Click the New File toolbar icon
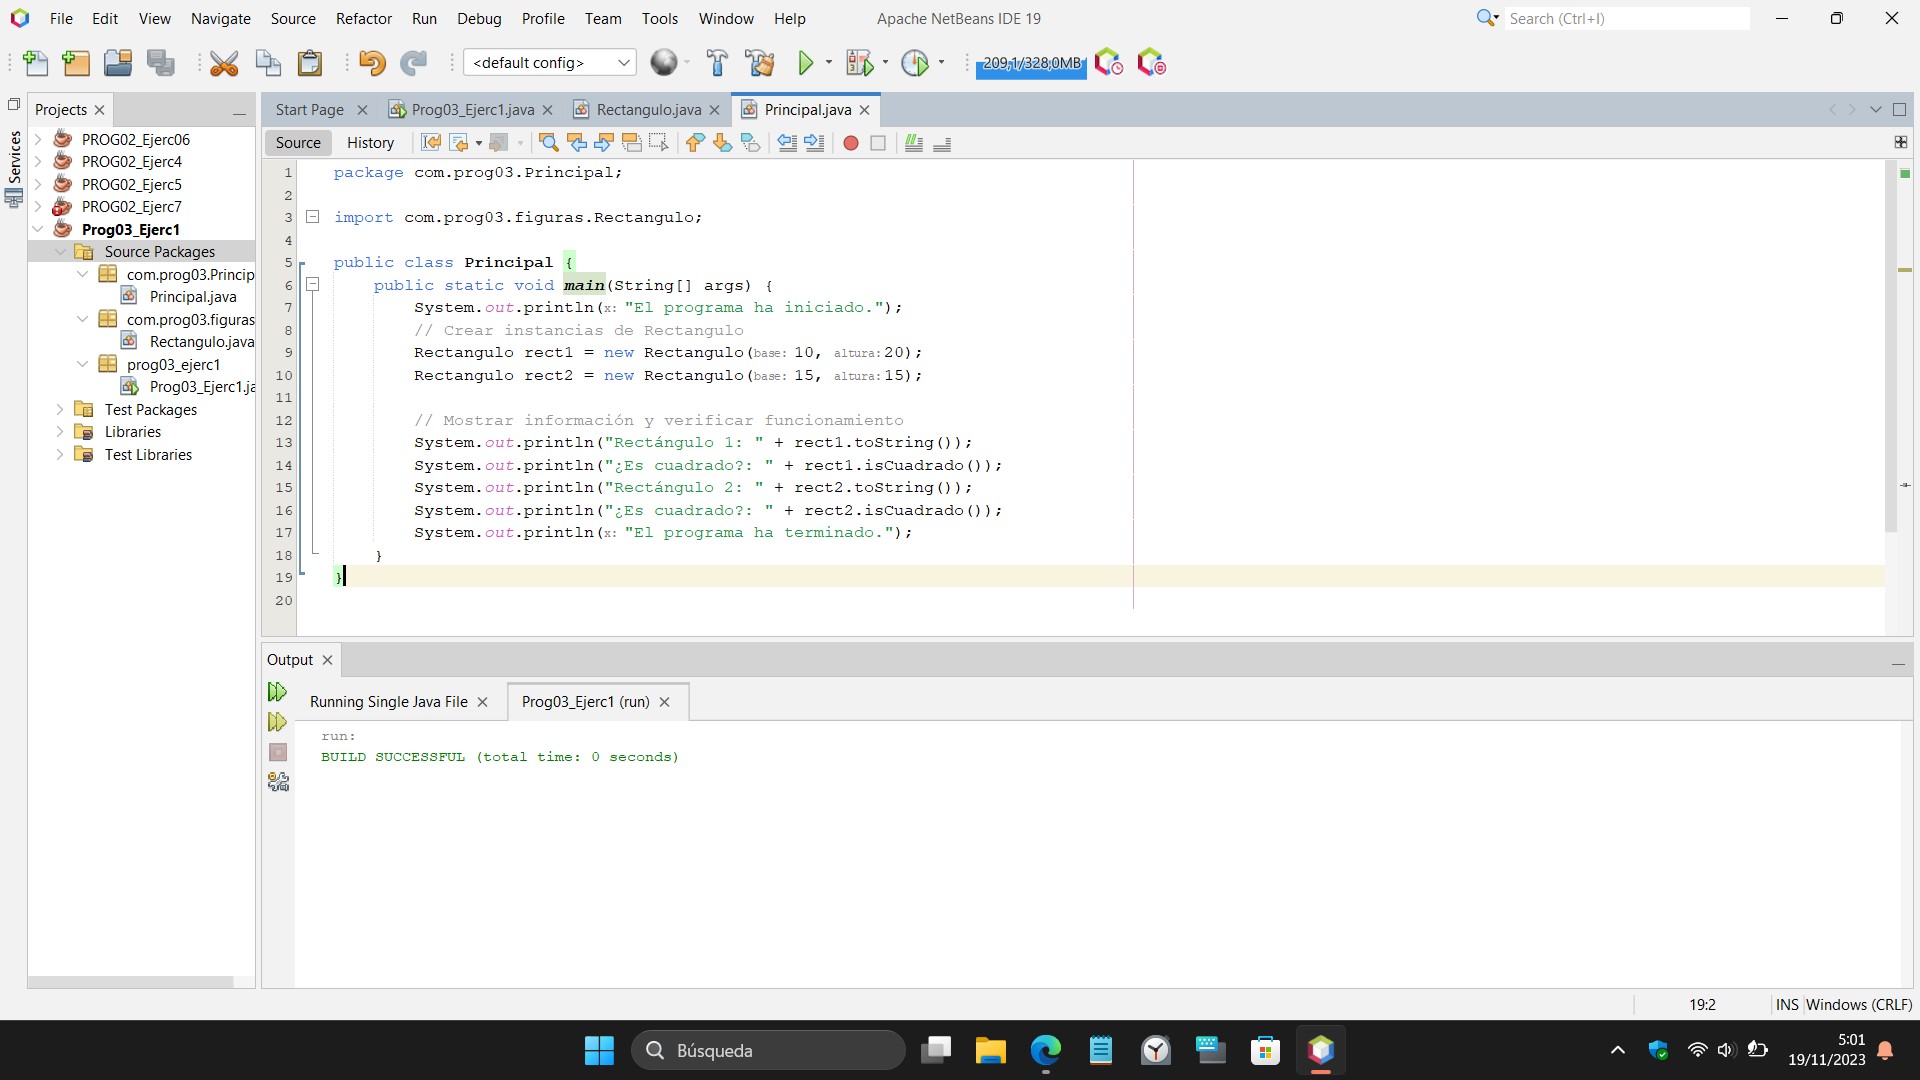The width and height of the screenshot is (1920, 1080). [x=35, y=63]
